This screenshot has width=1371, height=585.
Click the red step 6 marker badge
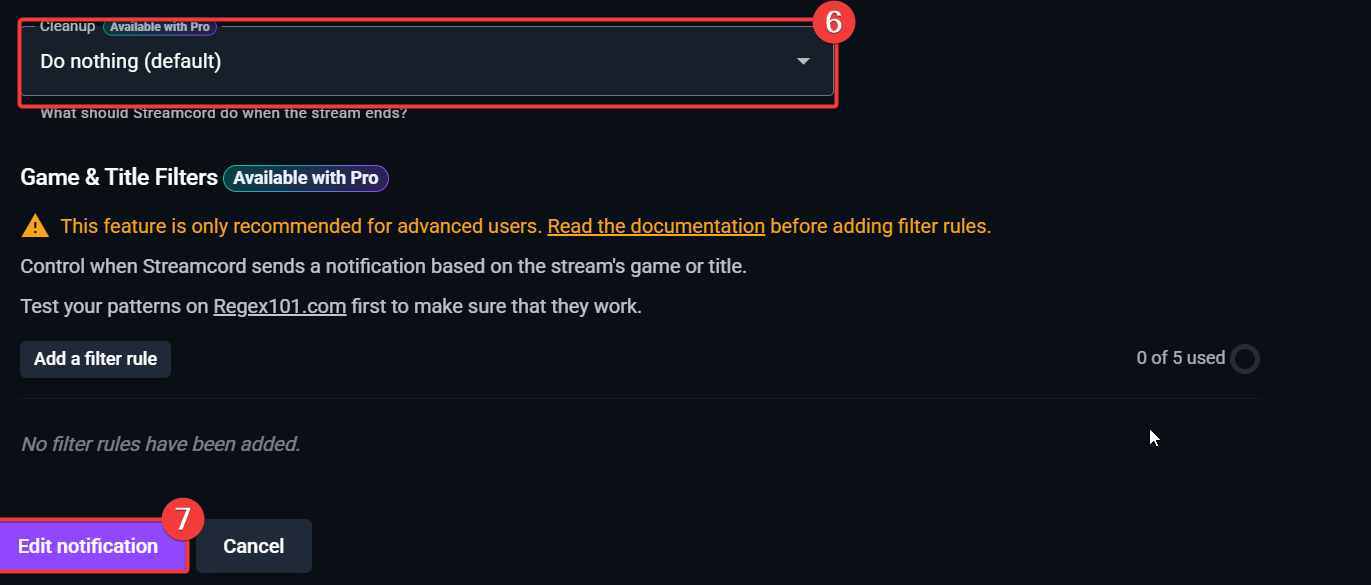tap(833, 21)
